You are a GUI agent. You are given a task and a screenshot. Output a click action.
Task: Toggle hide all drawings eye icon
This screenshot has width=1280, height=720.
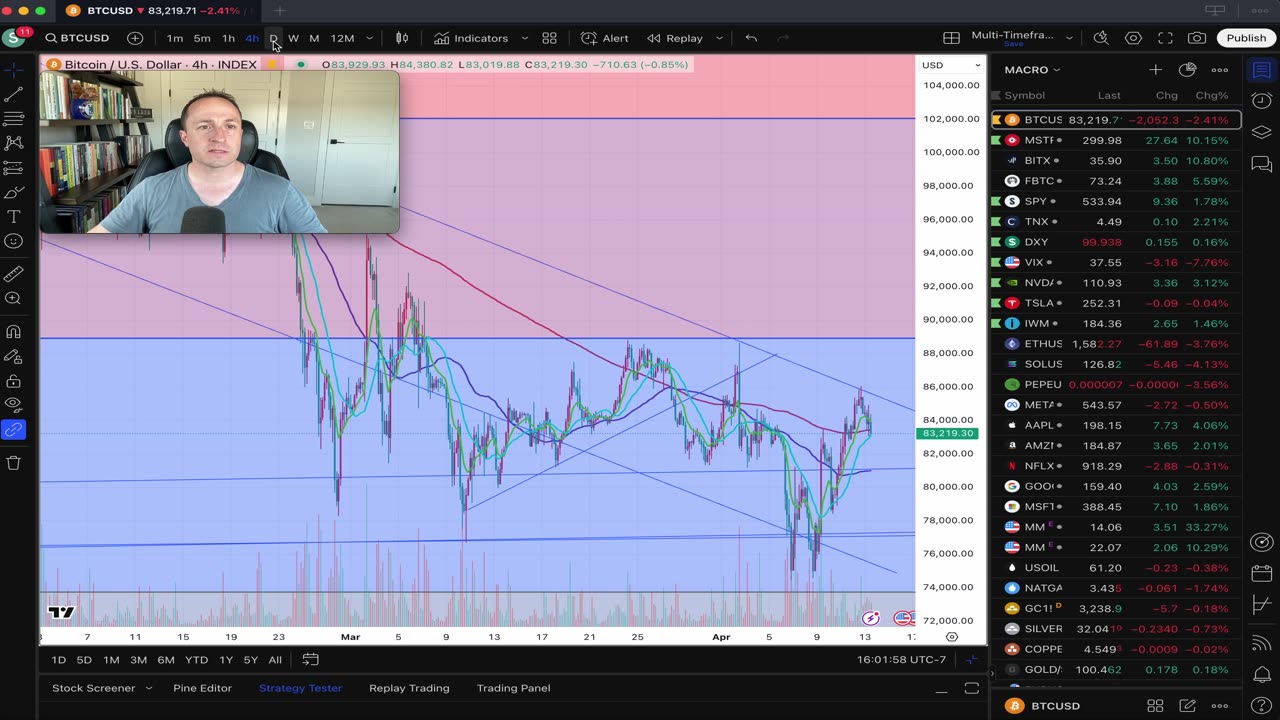point(13,405)
